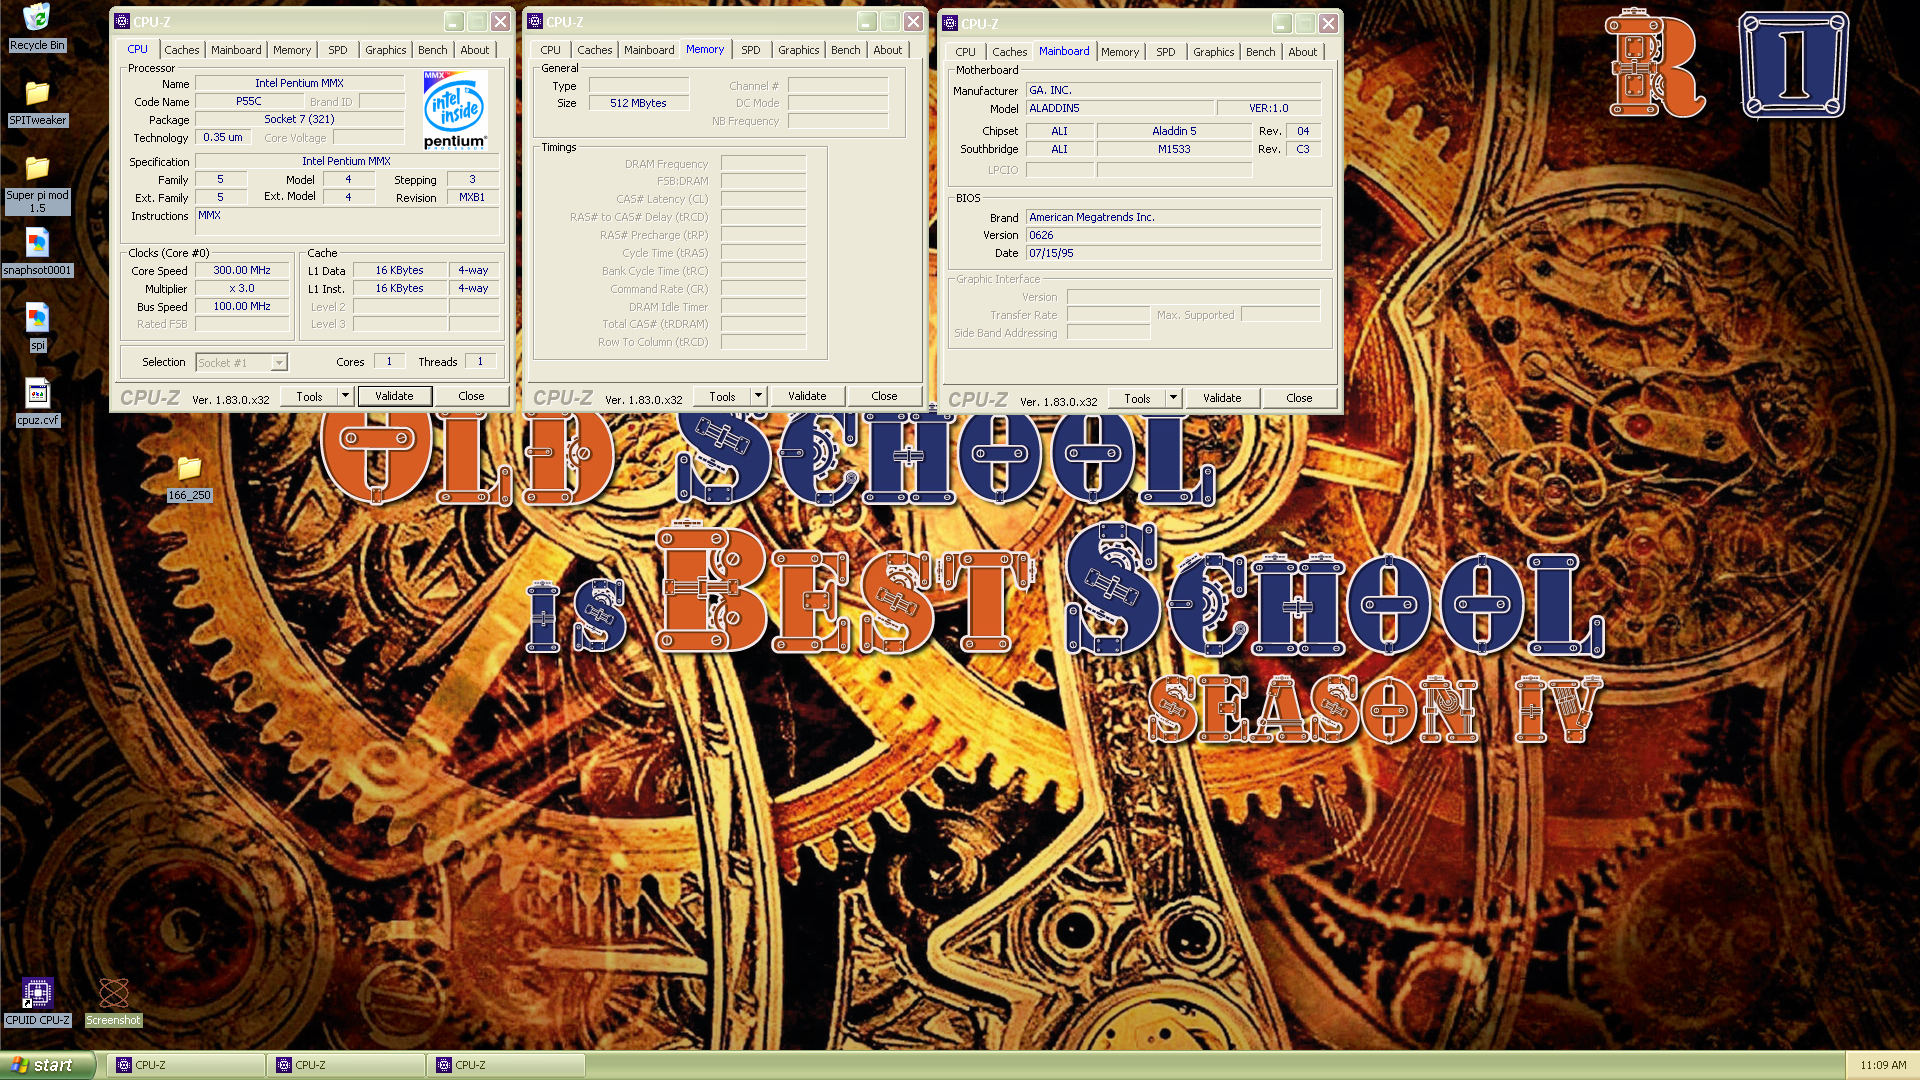This screenshot has height=1080, width=1920.
Task: Open About tab in CPU window
Action: tap(475, 50)
